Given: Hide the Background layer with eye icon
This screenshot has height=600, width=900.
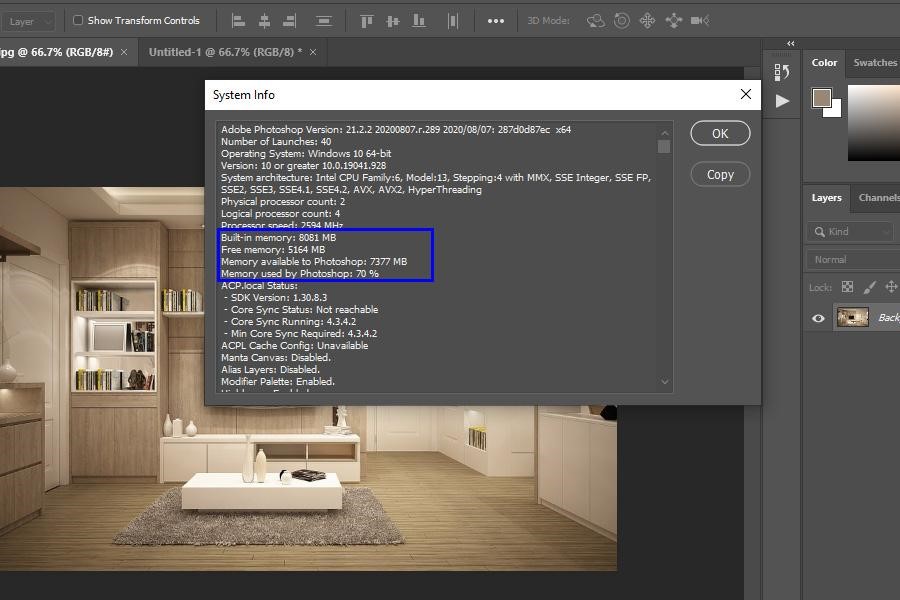Looking at the screenshot, I should coord(818,318).
